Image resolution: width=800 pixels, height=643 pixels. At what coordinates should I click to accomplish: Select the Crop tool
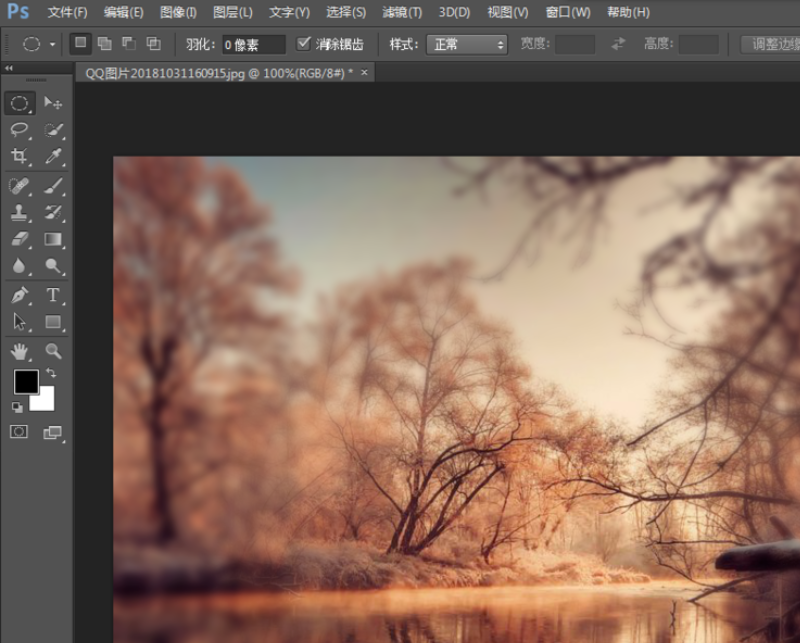[x=20, y=156]
